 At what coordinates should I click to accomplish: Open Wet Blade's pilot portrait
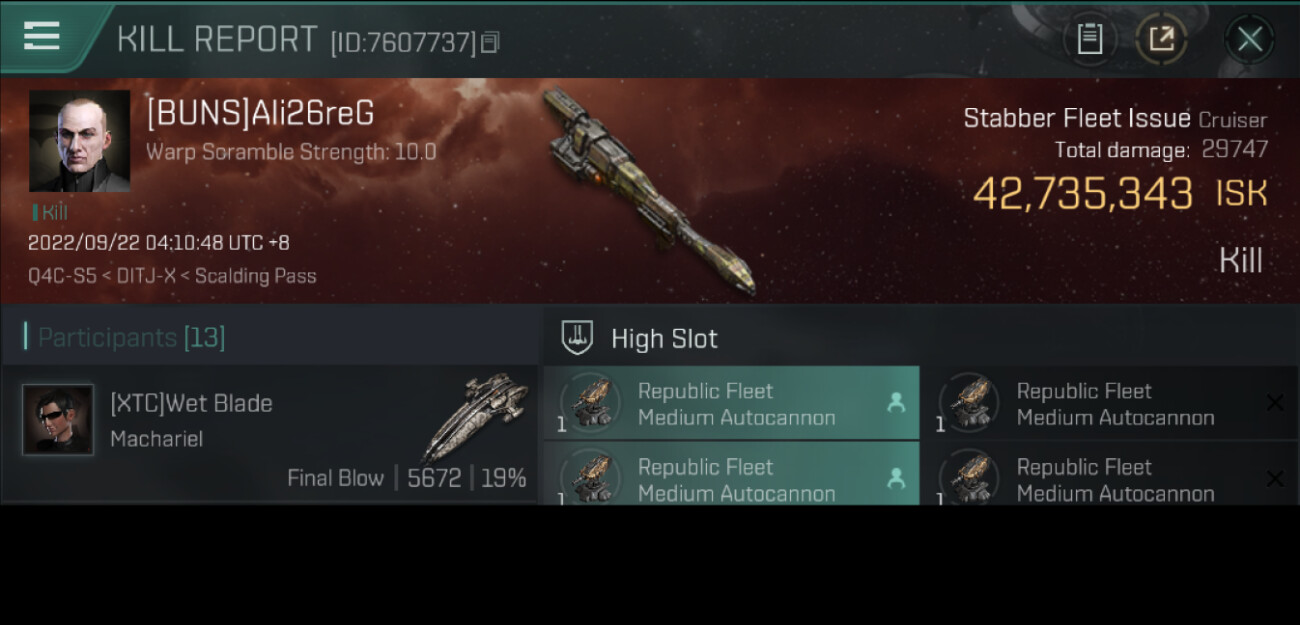pyautogui.click(x=58, y=420)
